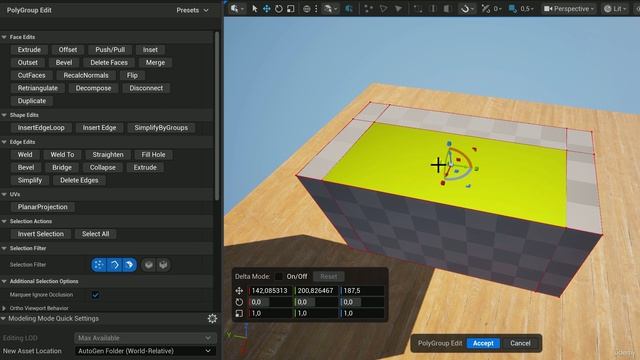Click the Invert Selection button
Viewport: 640px width, 360px height.
[x=40, y=234]
